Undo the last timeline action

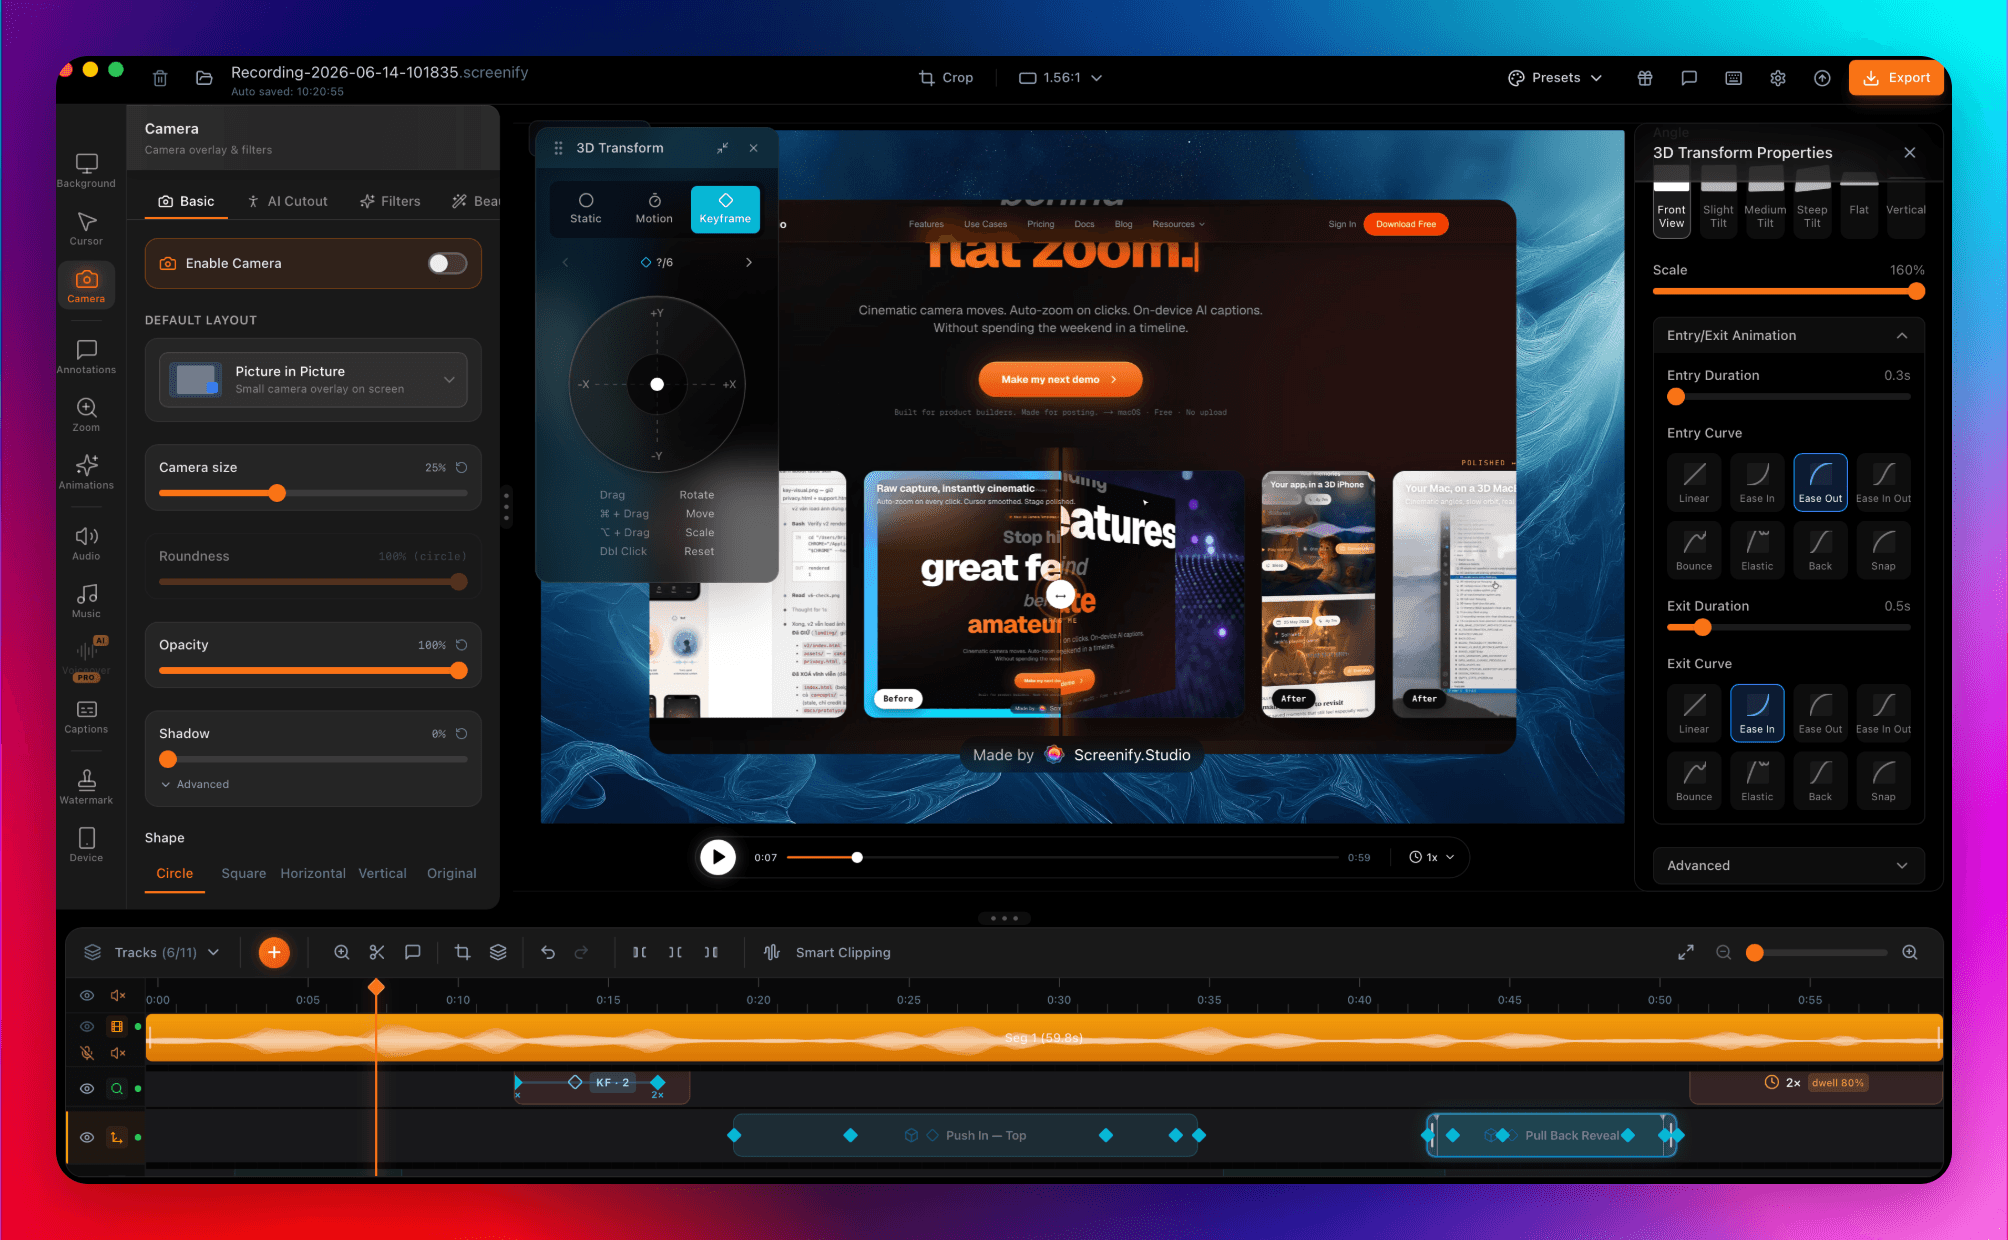coord(548,952)
